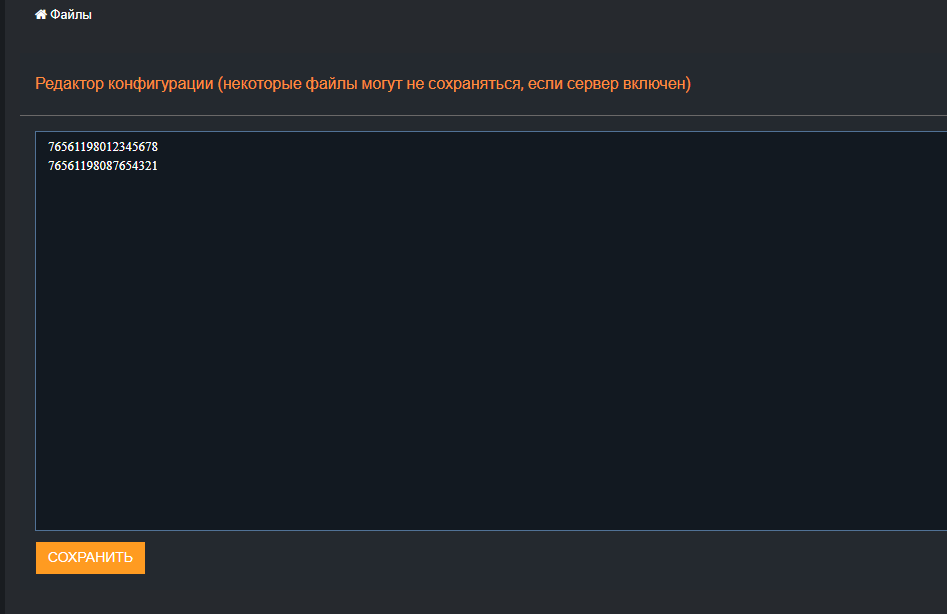Click the digits "87654321" in second line

tap(130, 166)
